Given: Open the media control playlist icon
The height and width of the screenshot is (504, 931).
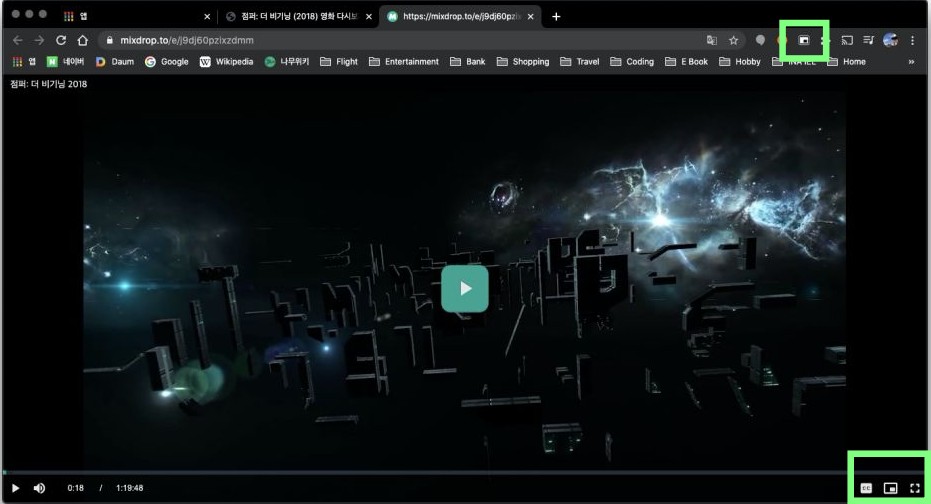Looking at the screenshot, I should [868, 40].
